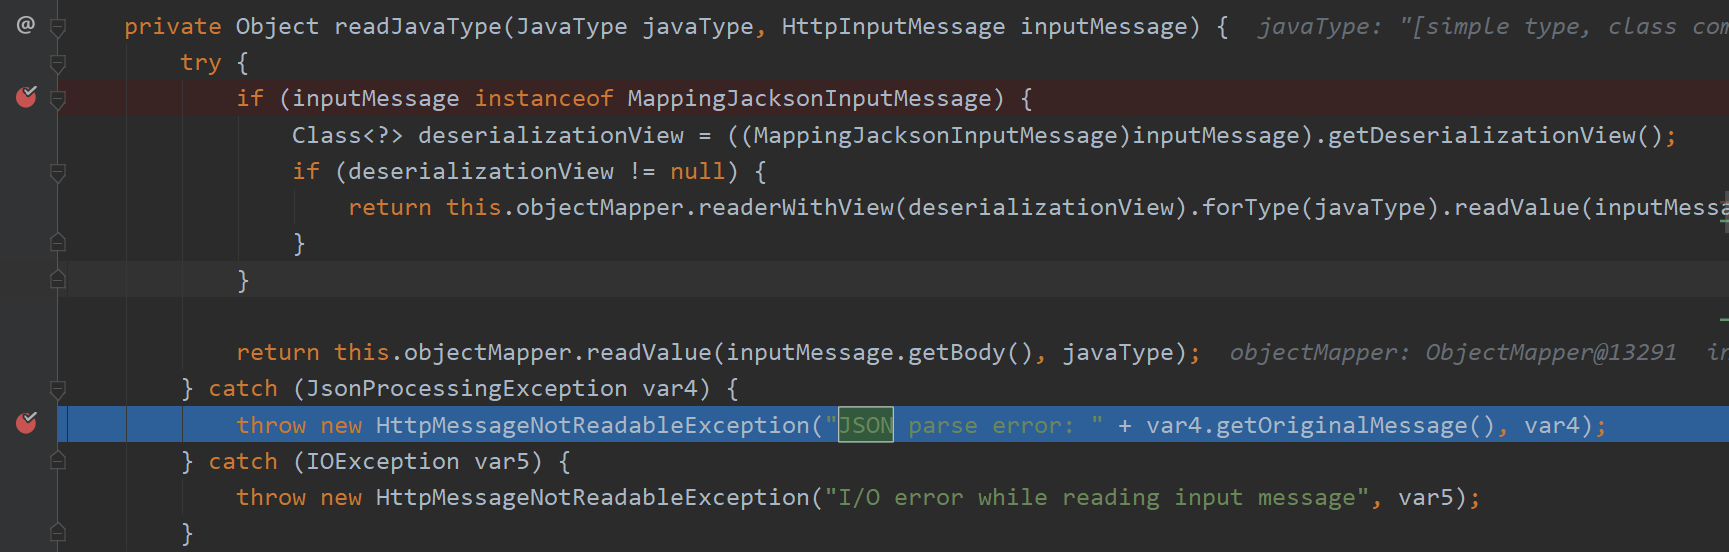Click the HttpInputMessage parameter type
Screen dimensions: 1729x552
click(x=893, y=27)
